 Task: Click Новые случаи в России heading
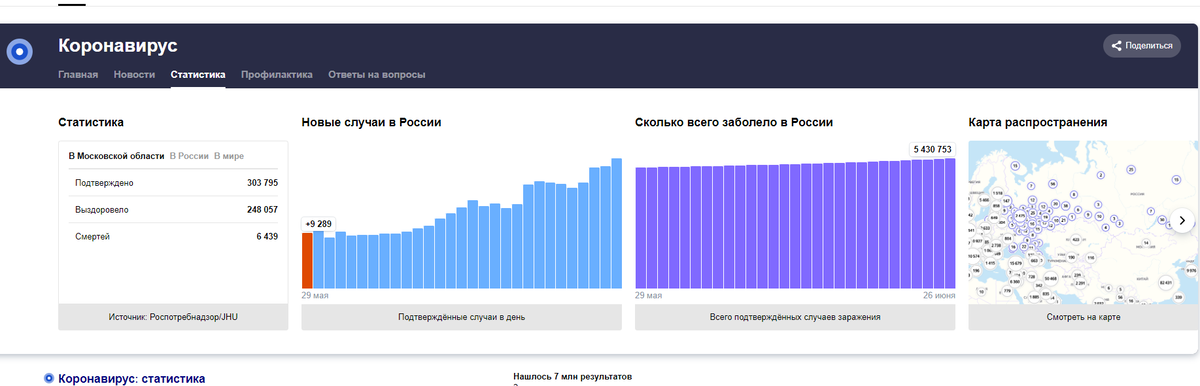(372, 122)
